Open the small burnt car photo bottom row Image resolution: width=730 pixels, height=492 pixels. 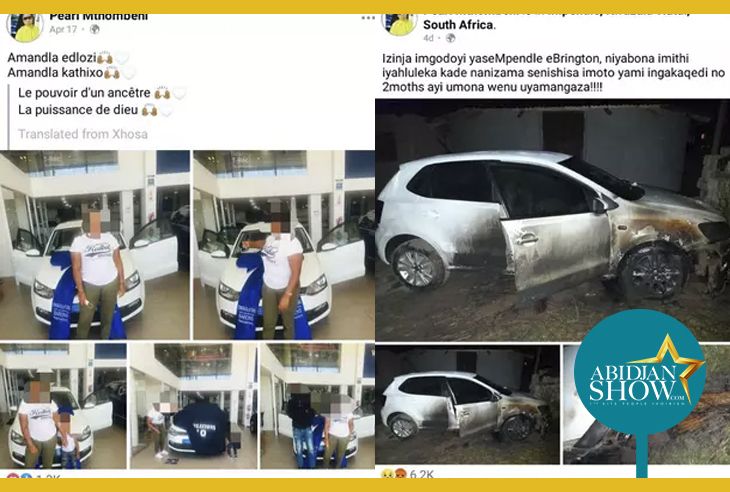pos(467,404)
